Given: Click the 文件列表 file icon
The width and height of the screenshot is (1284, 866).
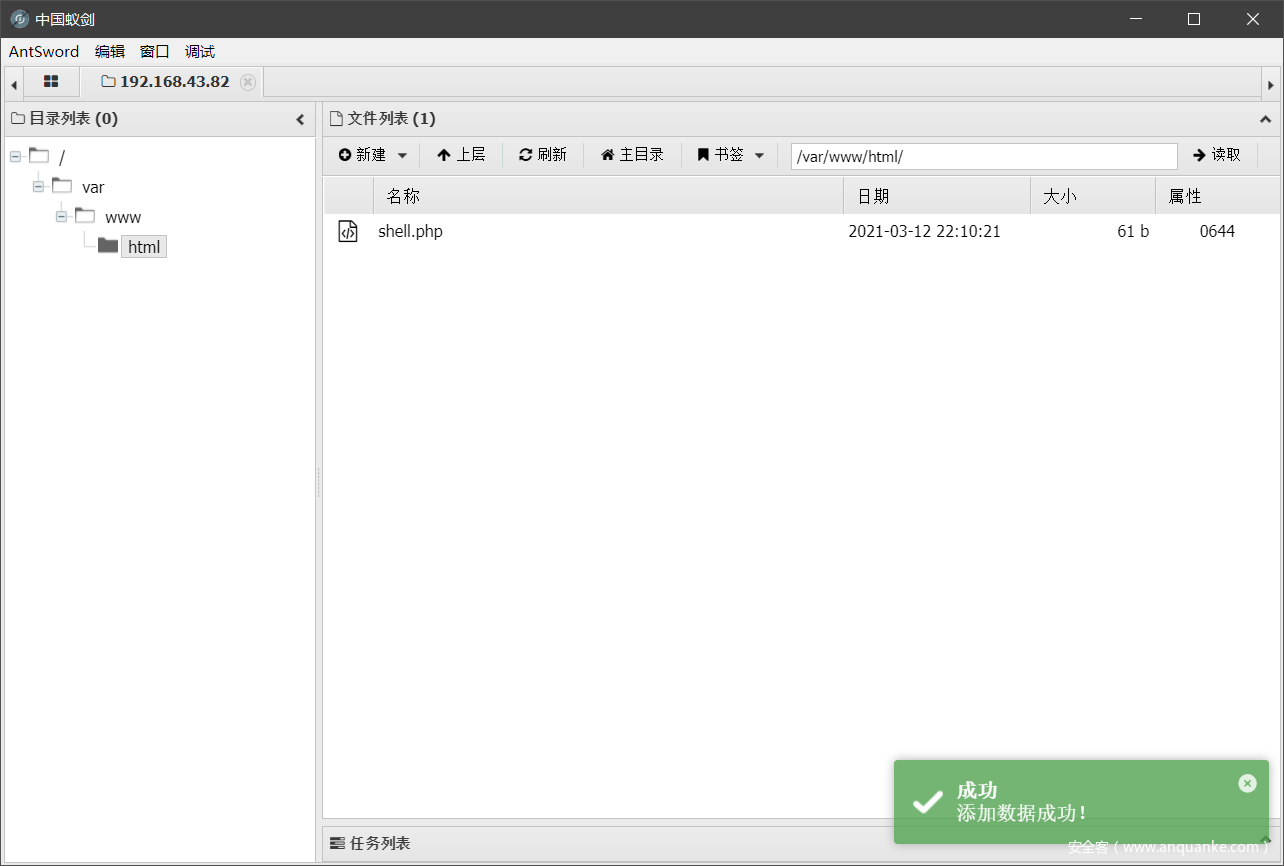Looking at the screenshot, I should [x=336, y=119].
